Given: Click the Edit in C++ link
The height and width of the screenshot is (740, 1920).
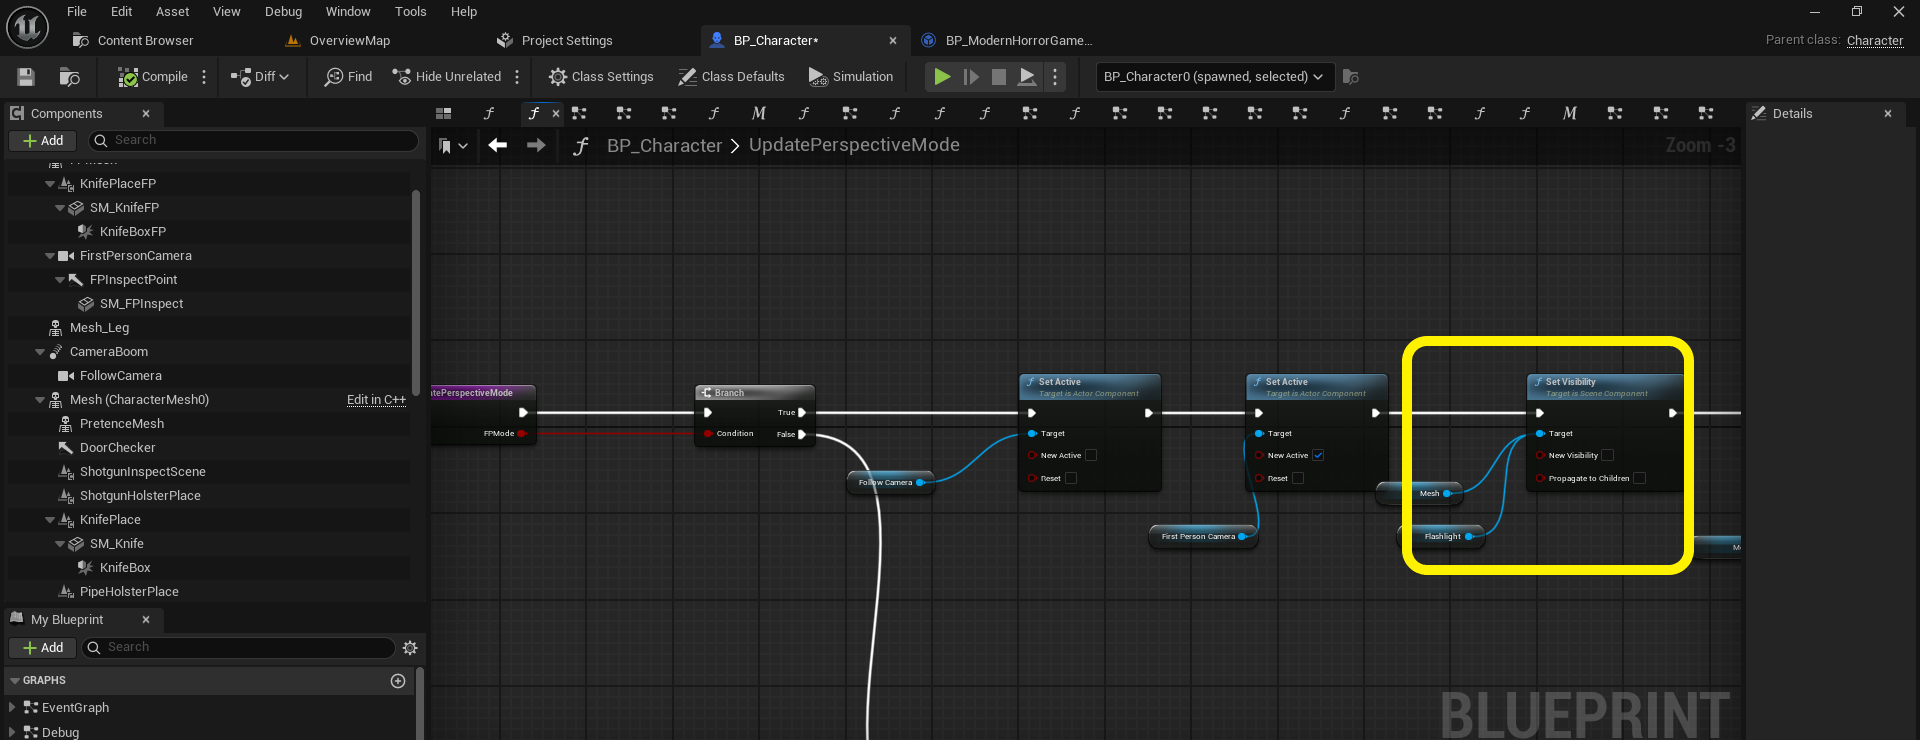Looking at the screenshot, I should 376,400.
